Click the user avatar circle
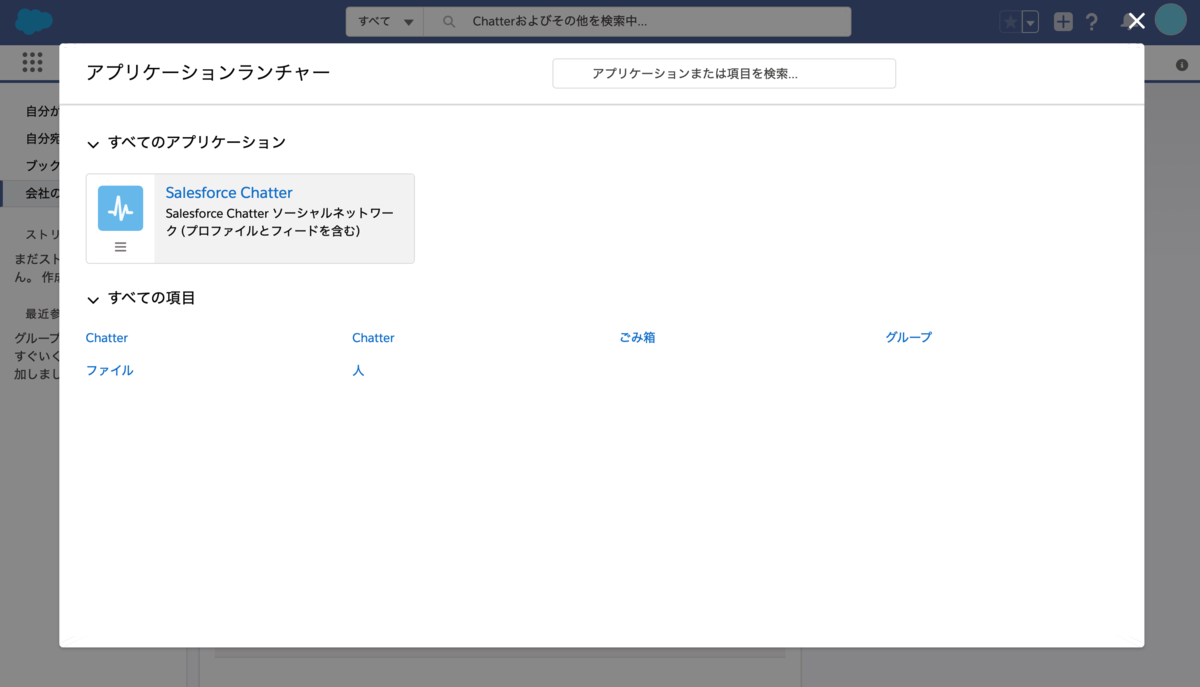This screenshot has height=687, width=1200. 1170,20
